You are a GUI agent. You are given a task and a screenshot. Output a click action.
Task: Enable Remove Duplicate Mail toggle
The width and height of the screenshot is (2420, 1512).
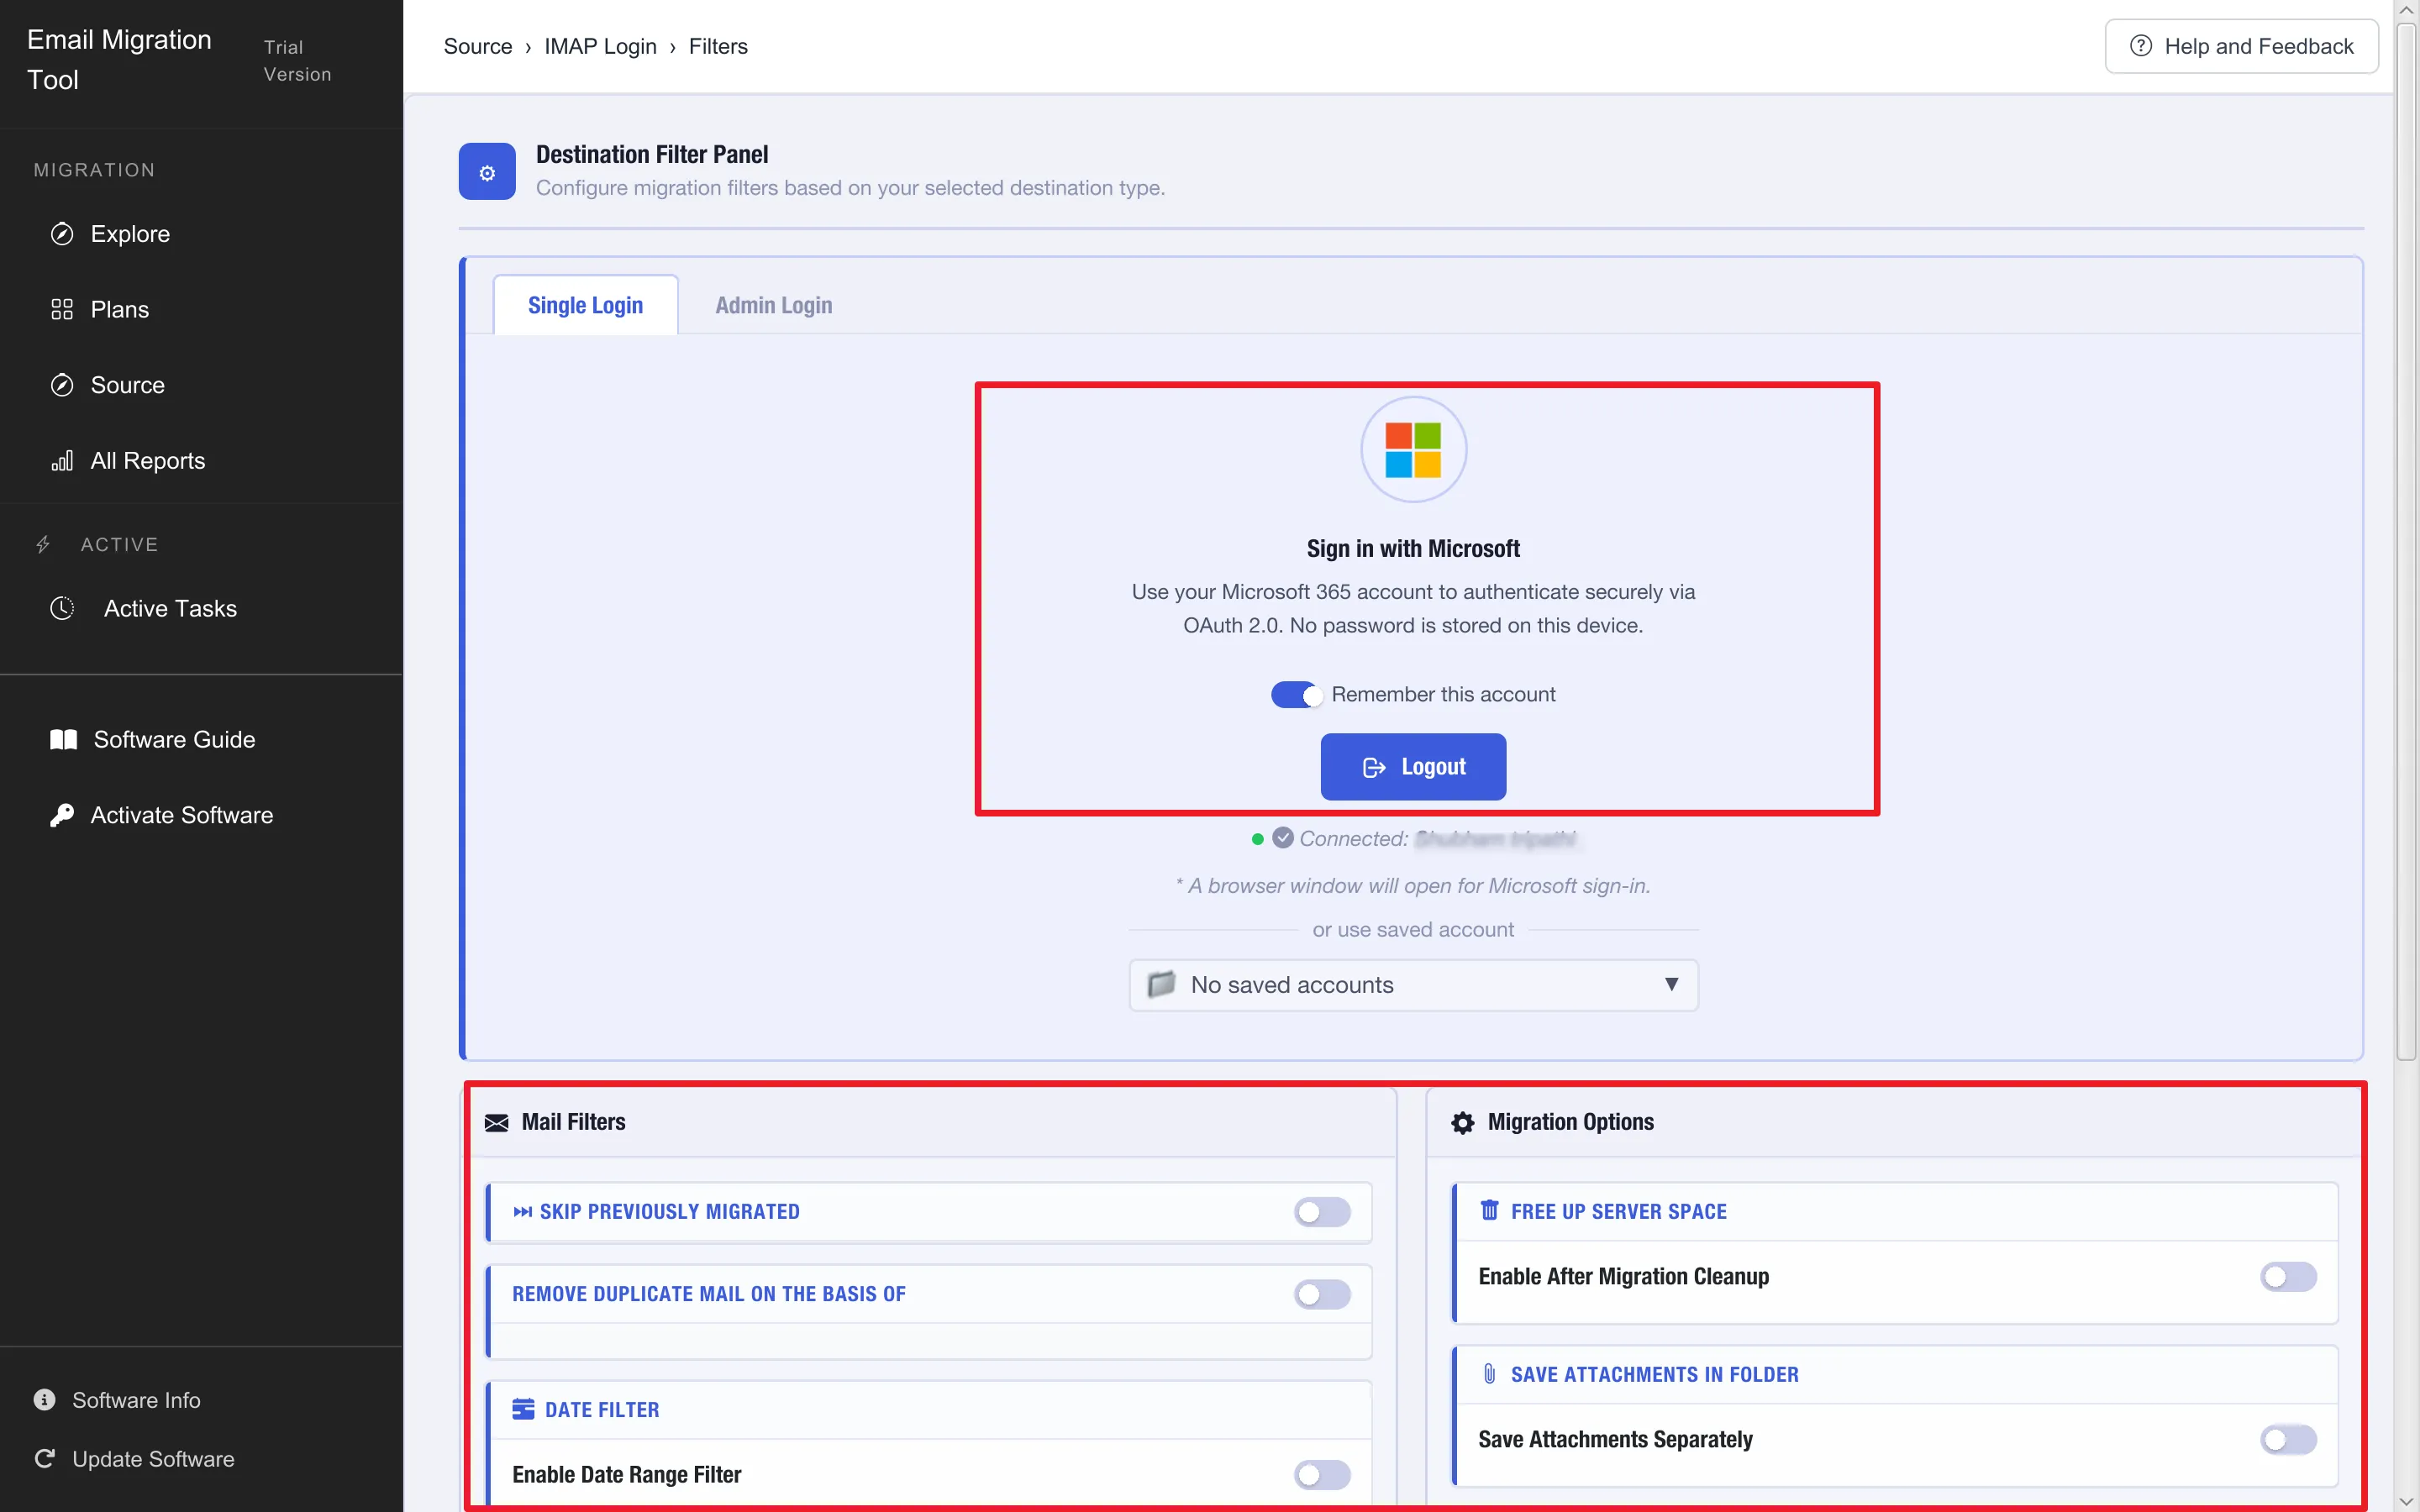point(1322,1294)
